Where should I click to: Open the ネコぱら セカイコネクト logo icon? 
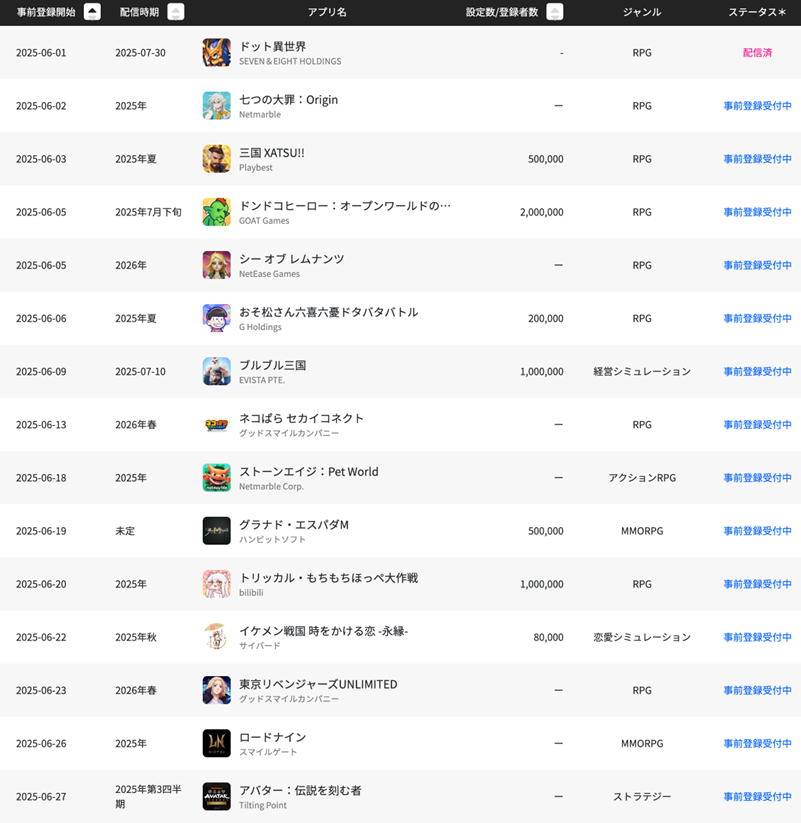[x=217, y=425]
